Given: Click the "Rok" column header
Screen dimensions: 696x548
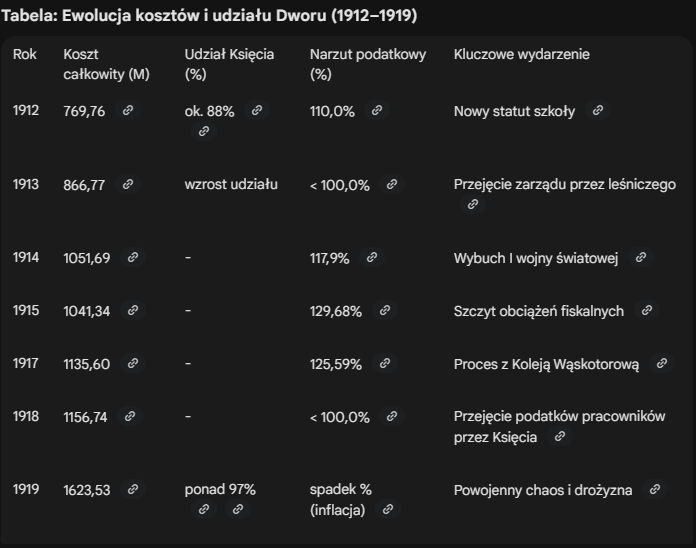Looking at the screenshot, I should tap(24, 54).
